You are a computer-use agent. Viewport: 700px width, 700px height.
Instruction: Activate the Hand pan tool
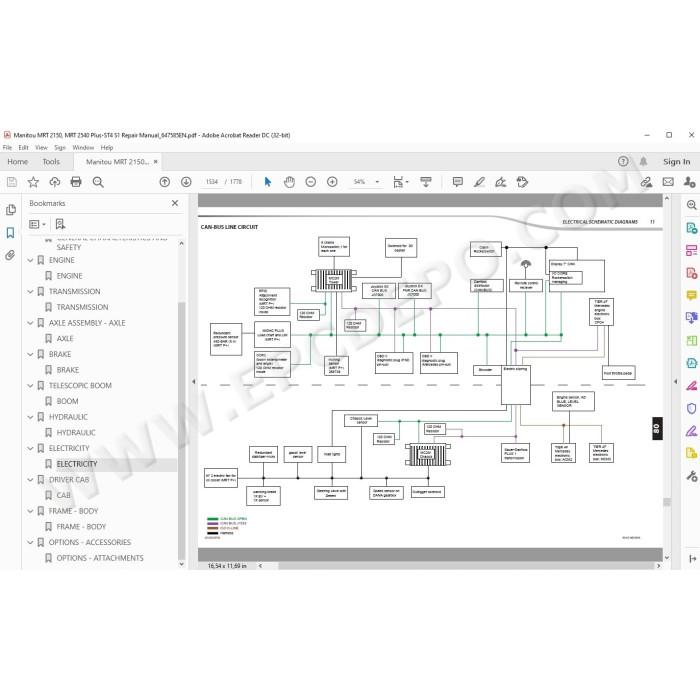tap(289, 182)
